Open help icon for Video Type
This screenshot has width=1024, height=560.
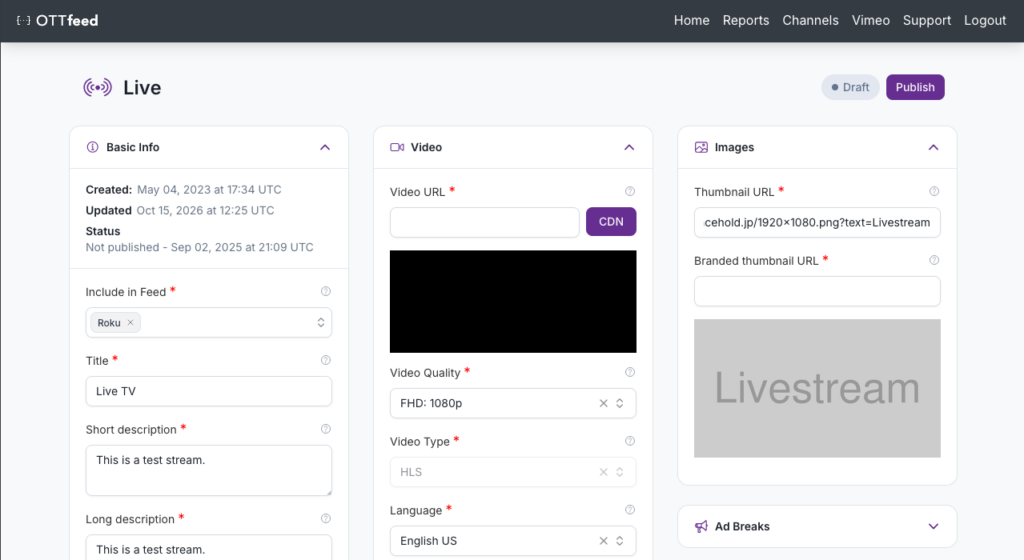tap(630, 441)
